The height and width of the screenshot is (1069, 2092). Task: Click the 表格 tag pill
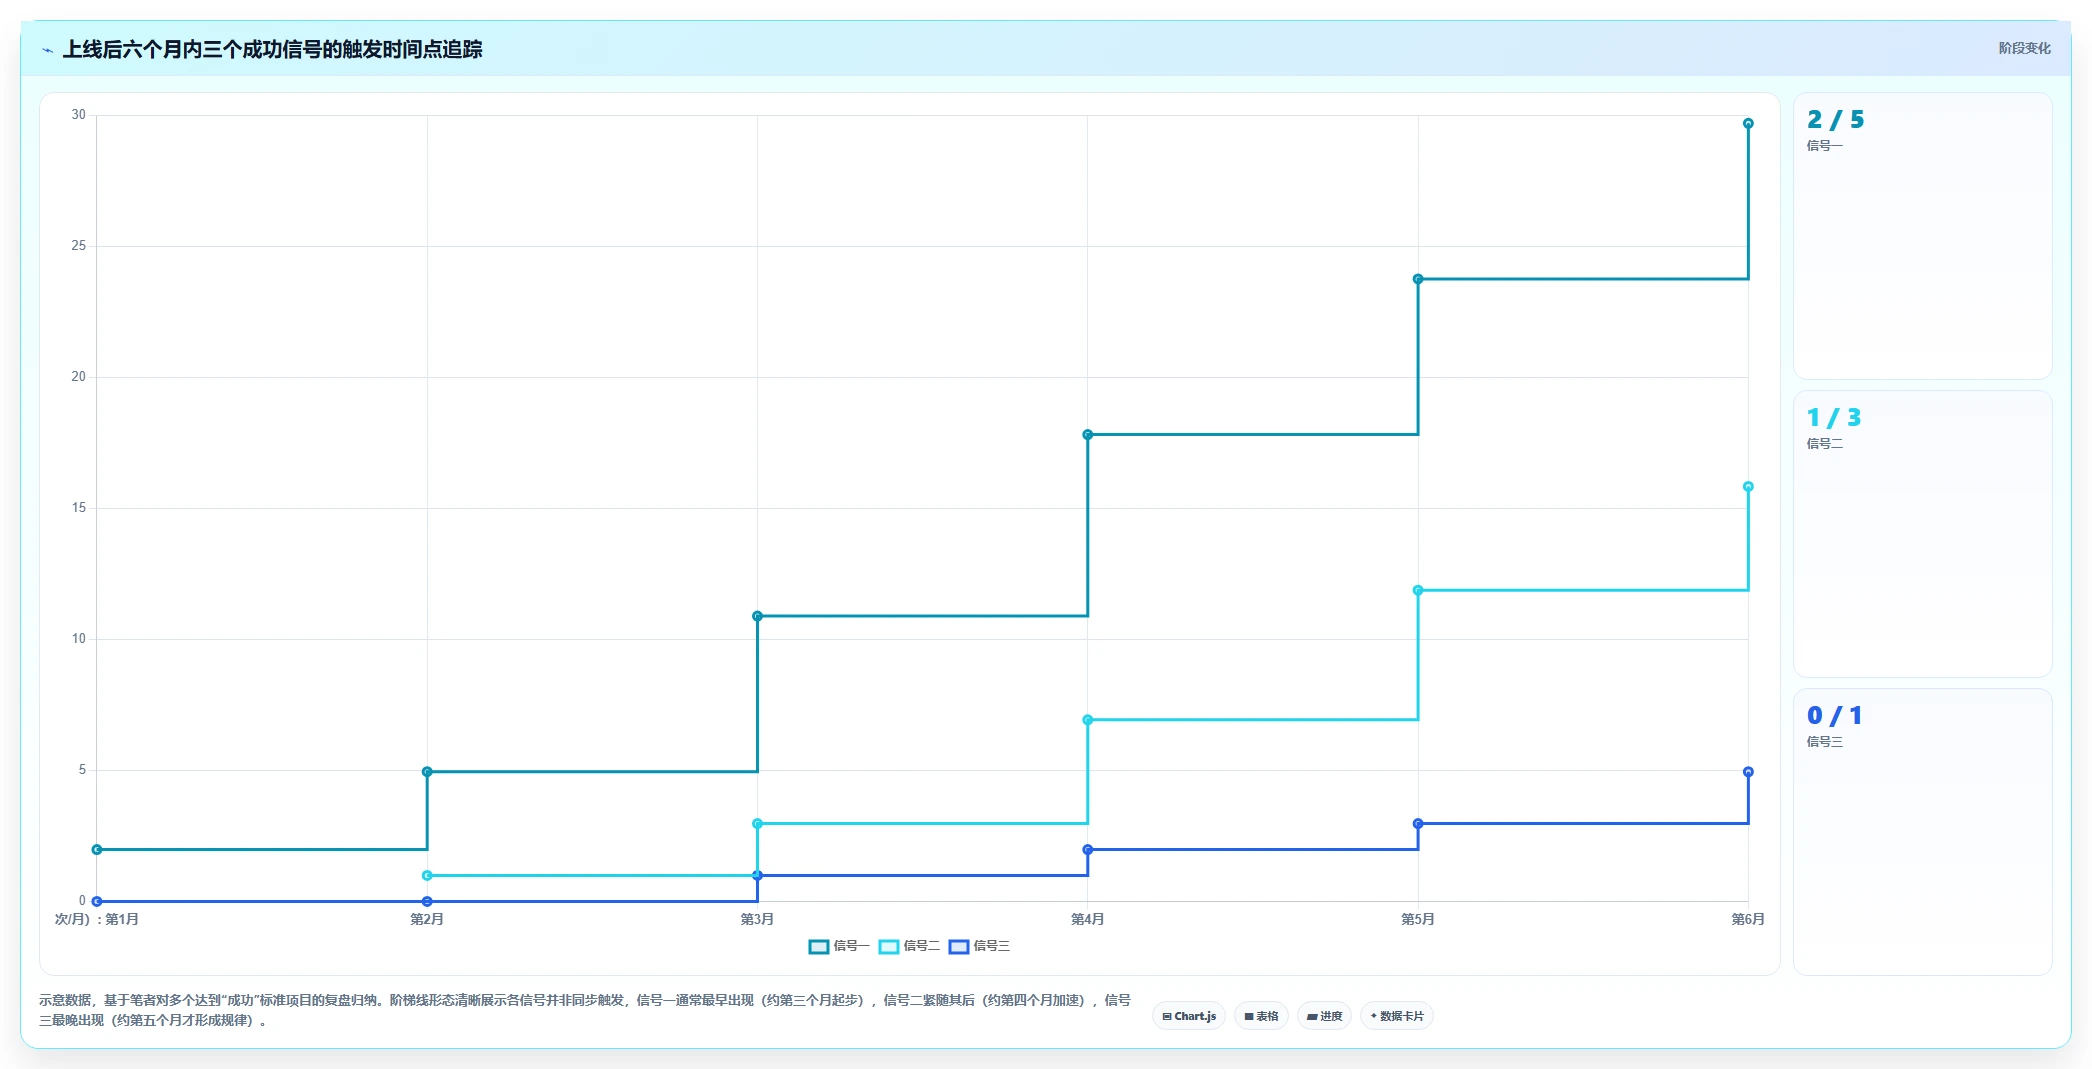[1261, 1016]
